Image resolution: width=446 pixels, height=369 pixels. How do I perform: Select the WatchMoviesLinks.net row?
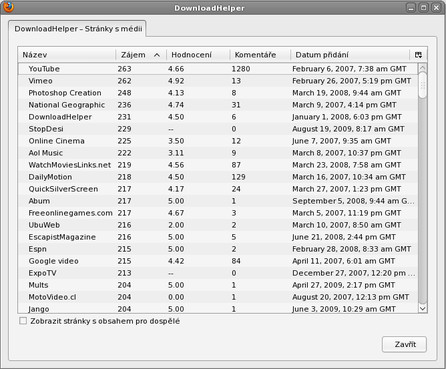point(218,165)
